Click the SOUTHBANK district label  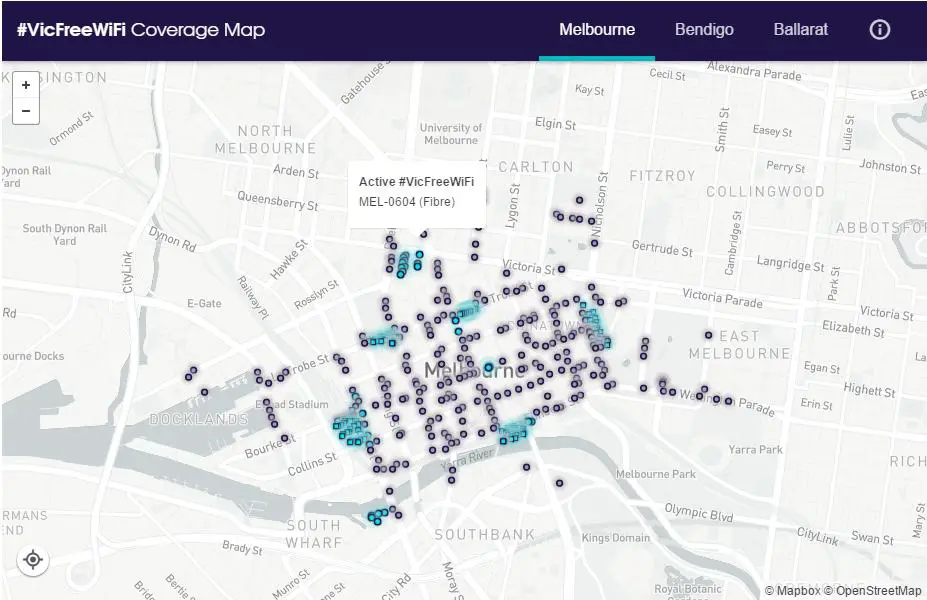coord(485,534)
